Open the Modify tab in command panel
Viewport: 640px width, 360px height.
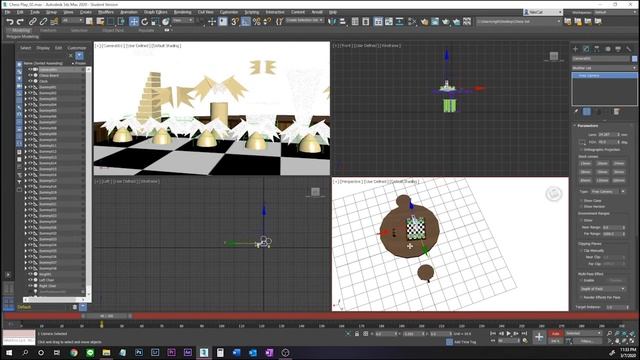tap(586, 49)
